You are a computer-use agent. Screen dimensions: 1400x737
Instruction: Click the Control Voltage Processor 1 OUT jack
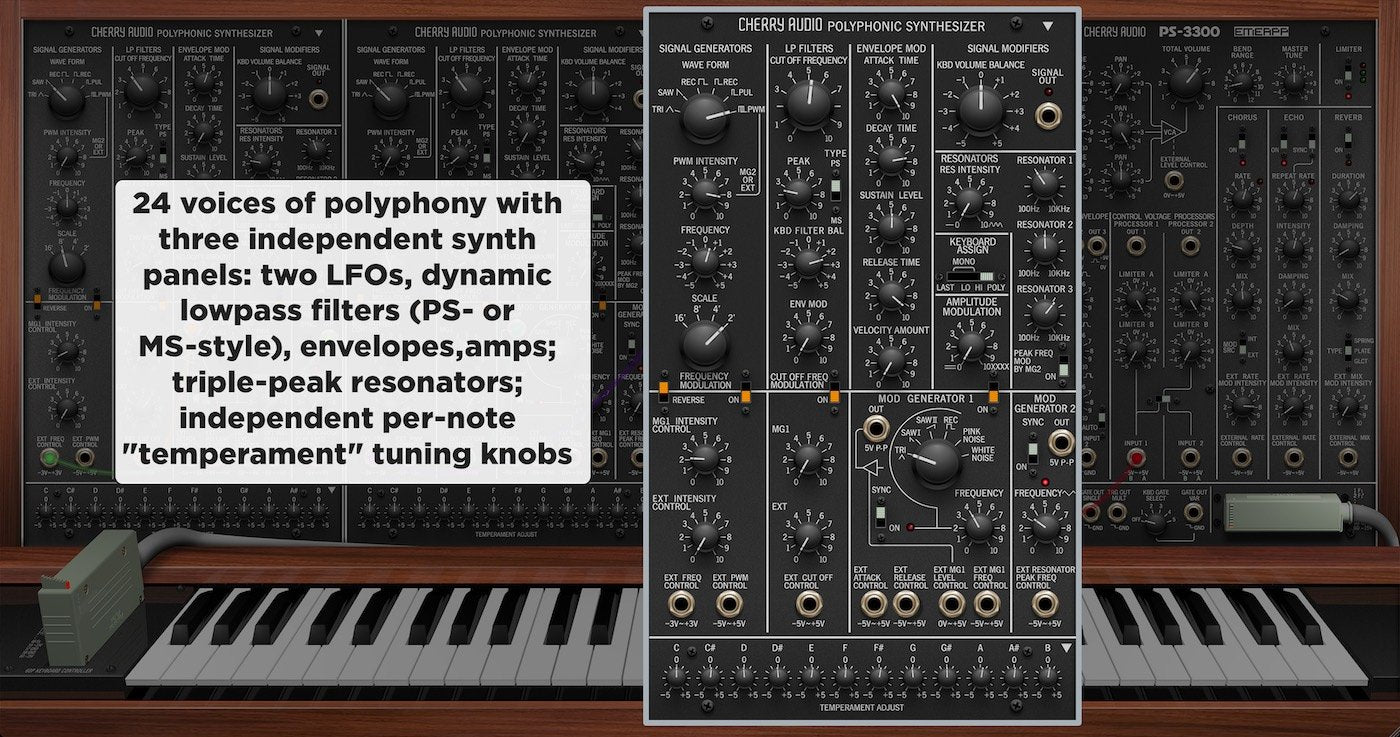click(x=1136, y=245)
